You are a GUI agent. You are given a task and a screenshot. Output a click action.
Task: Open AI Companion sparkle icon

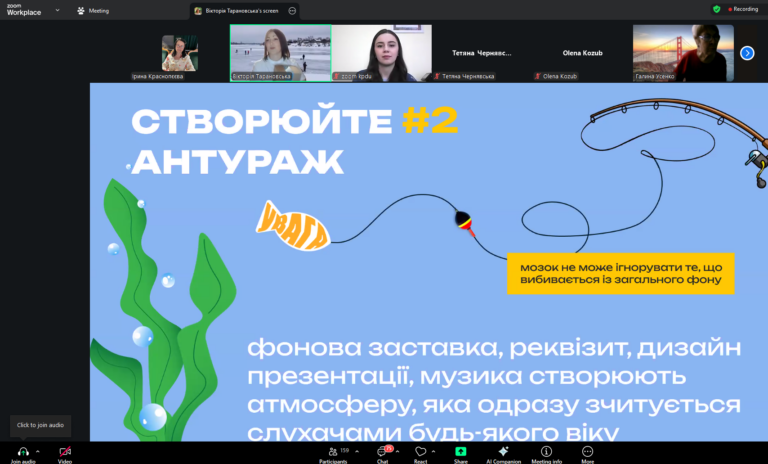pyautogui.click(x=503, y=451)
